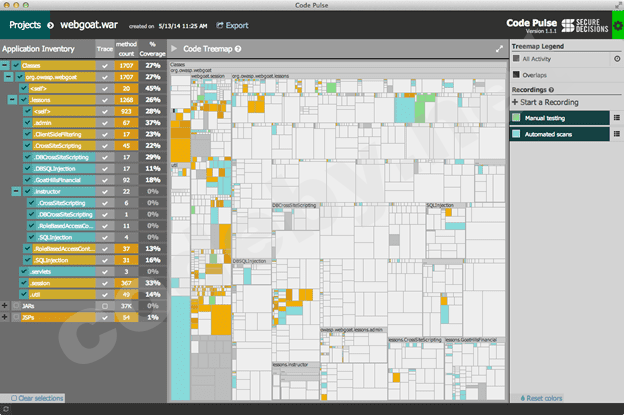Screen dimensions: 624x415
Task: Select the Overlaps legend entry
Action: [x=534, y=75]
